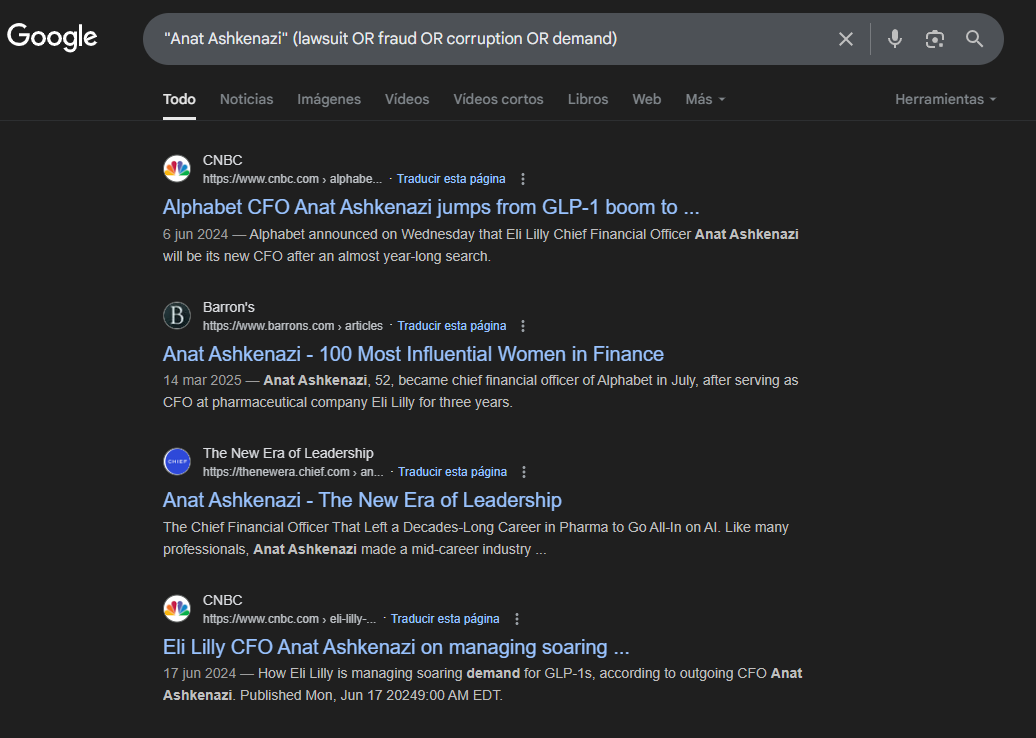This screenshot has width=1036, height=738.
Task: Open the Eli Lilly CFO soaring demand article
Action: click(x=396, y=647)
